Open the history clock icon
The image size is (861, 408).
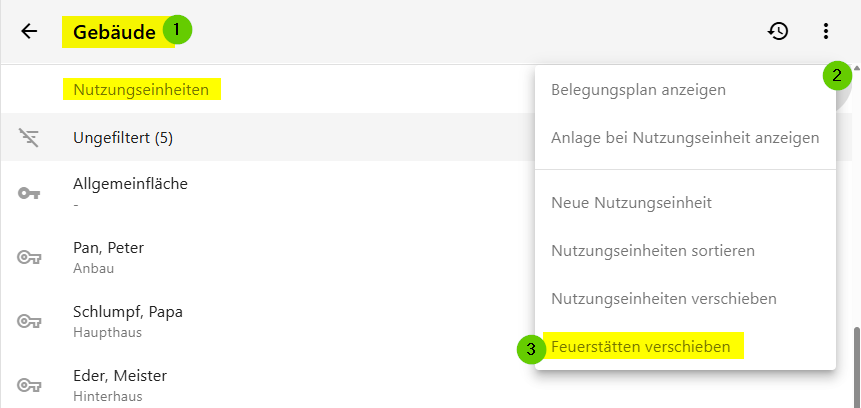[778, 31]
